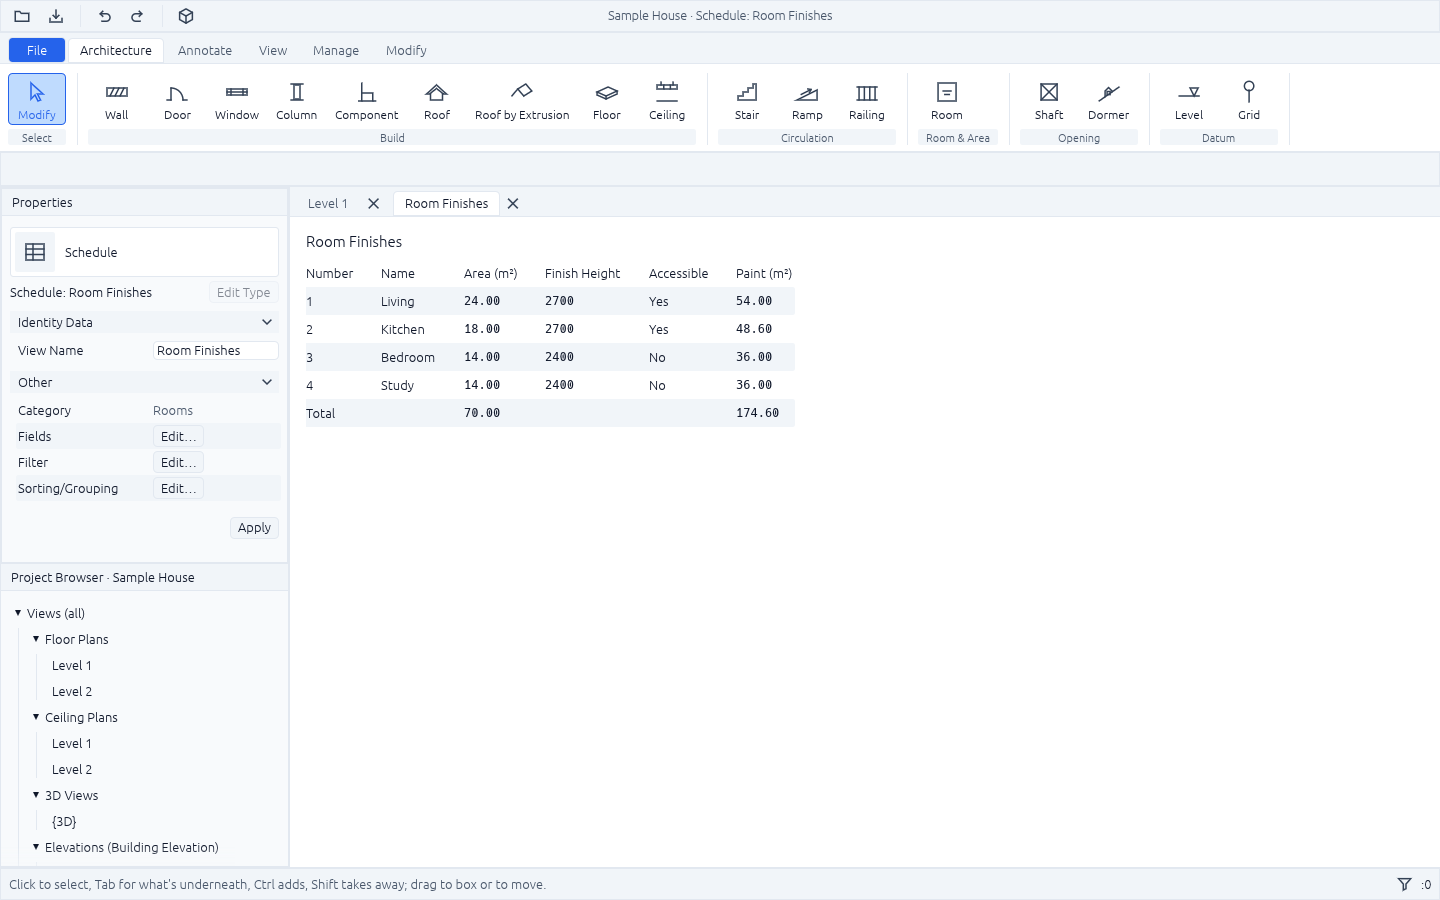Select the Door tool
1440x900 pixels.
point(177,100)
